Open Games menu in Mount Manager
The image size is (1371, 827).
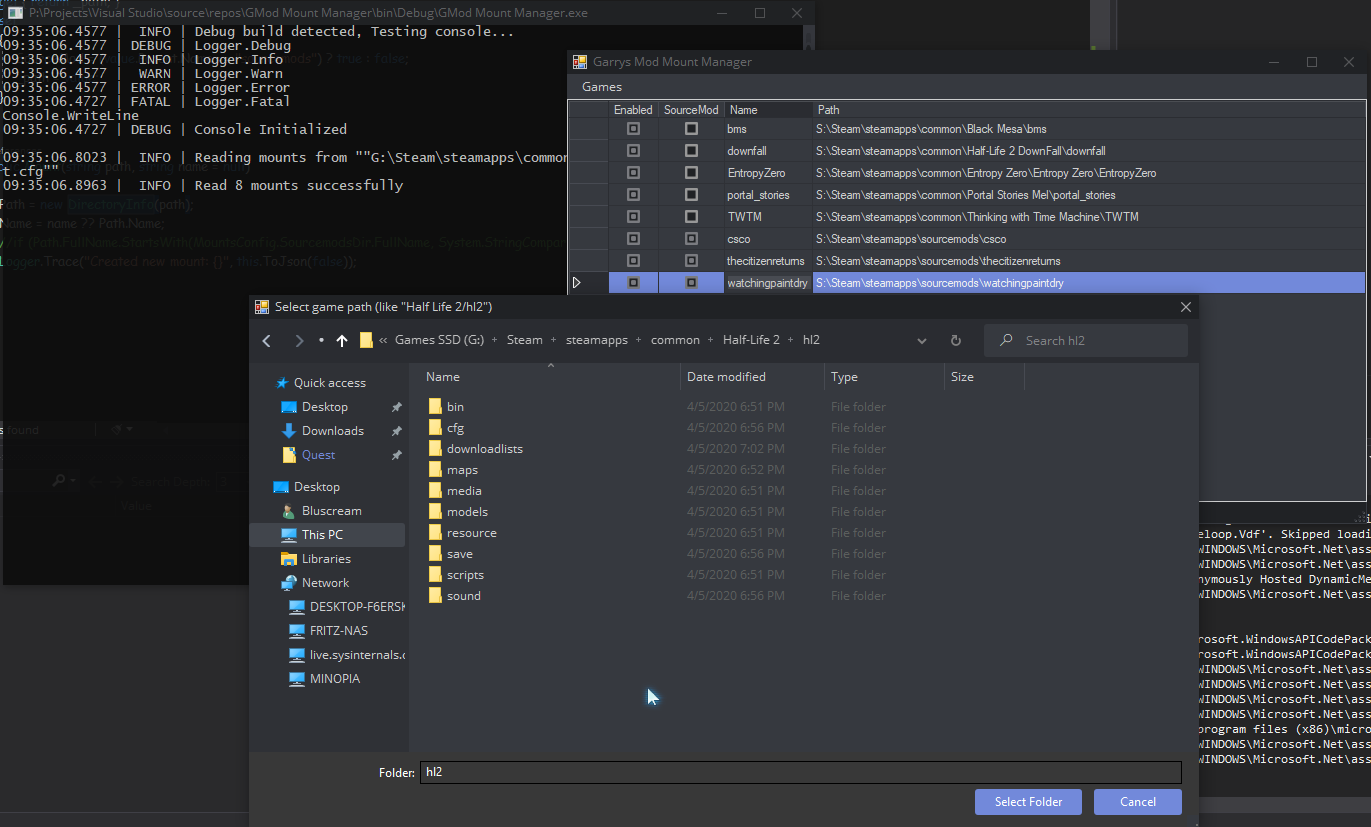(x=602, y=87)
